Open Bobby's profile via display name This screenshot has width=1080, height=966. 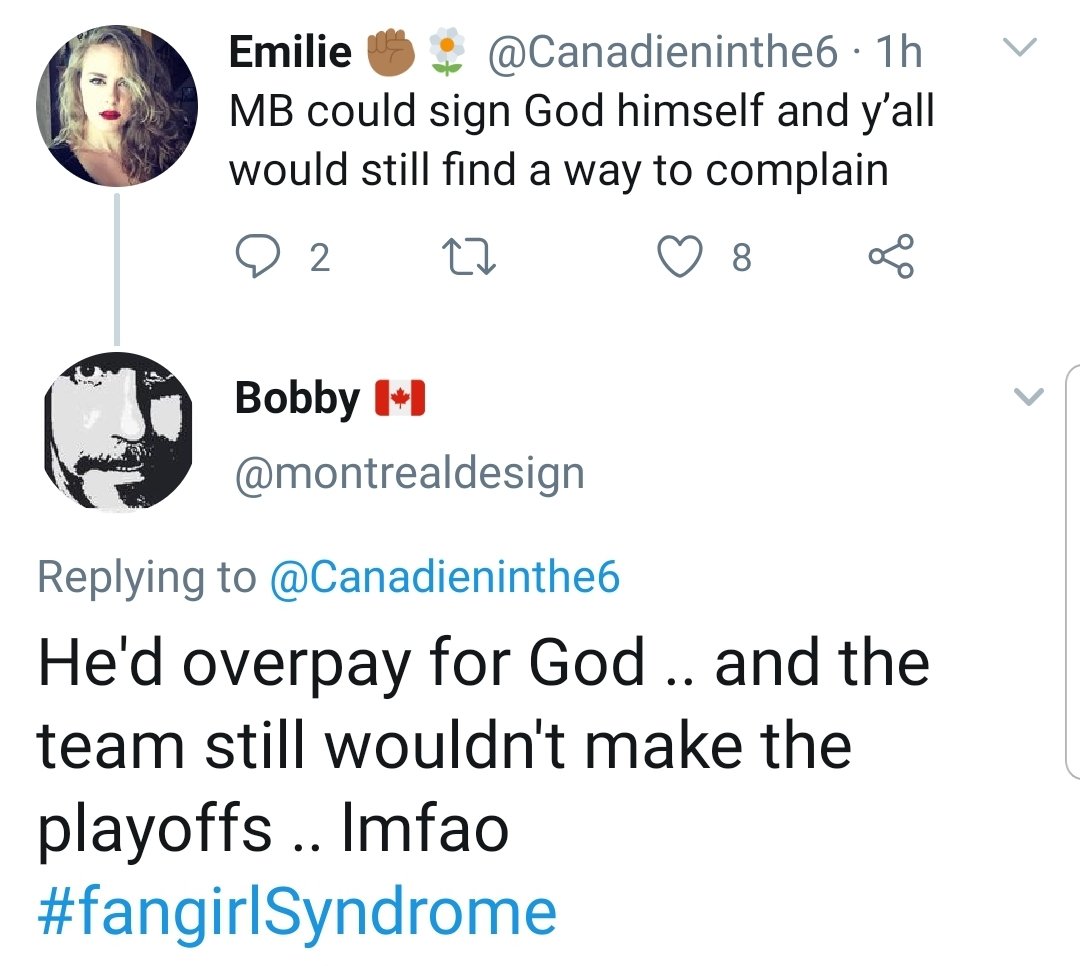click(297, 399)
